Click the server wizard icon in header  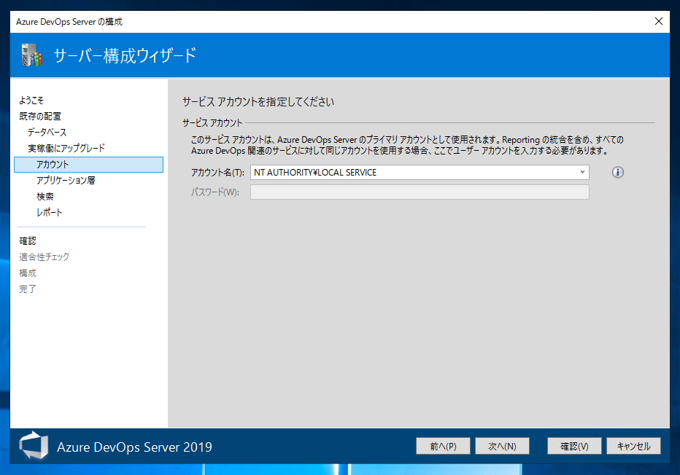pyautogui.click(x=32, y=55)
